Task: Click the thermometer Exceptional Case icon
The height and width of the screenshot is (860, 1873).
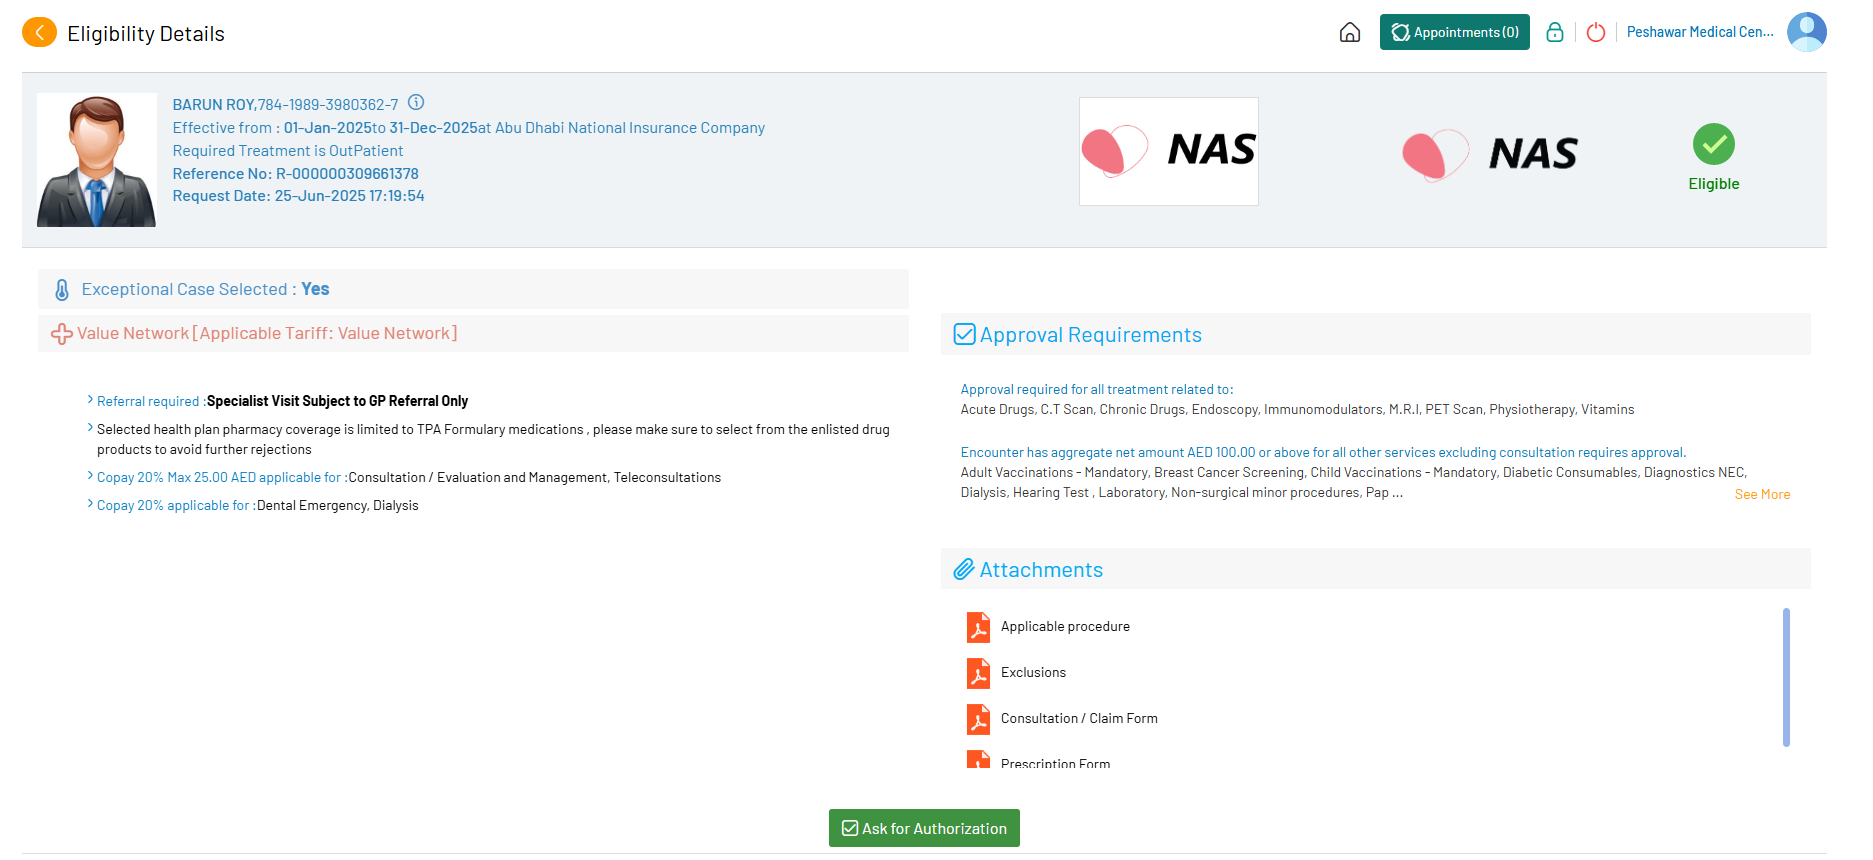Action: 62,290
